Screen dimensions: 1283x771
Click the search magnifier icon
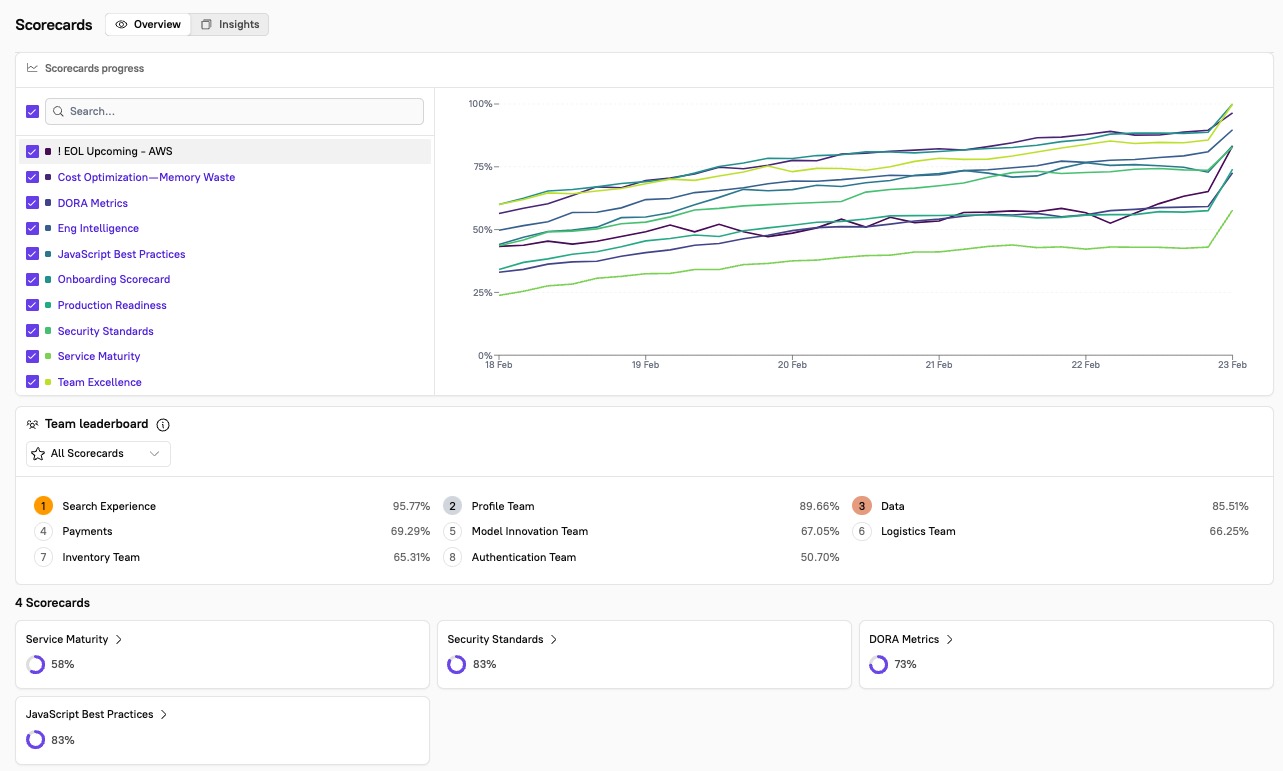click(59, 112)
